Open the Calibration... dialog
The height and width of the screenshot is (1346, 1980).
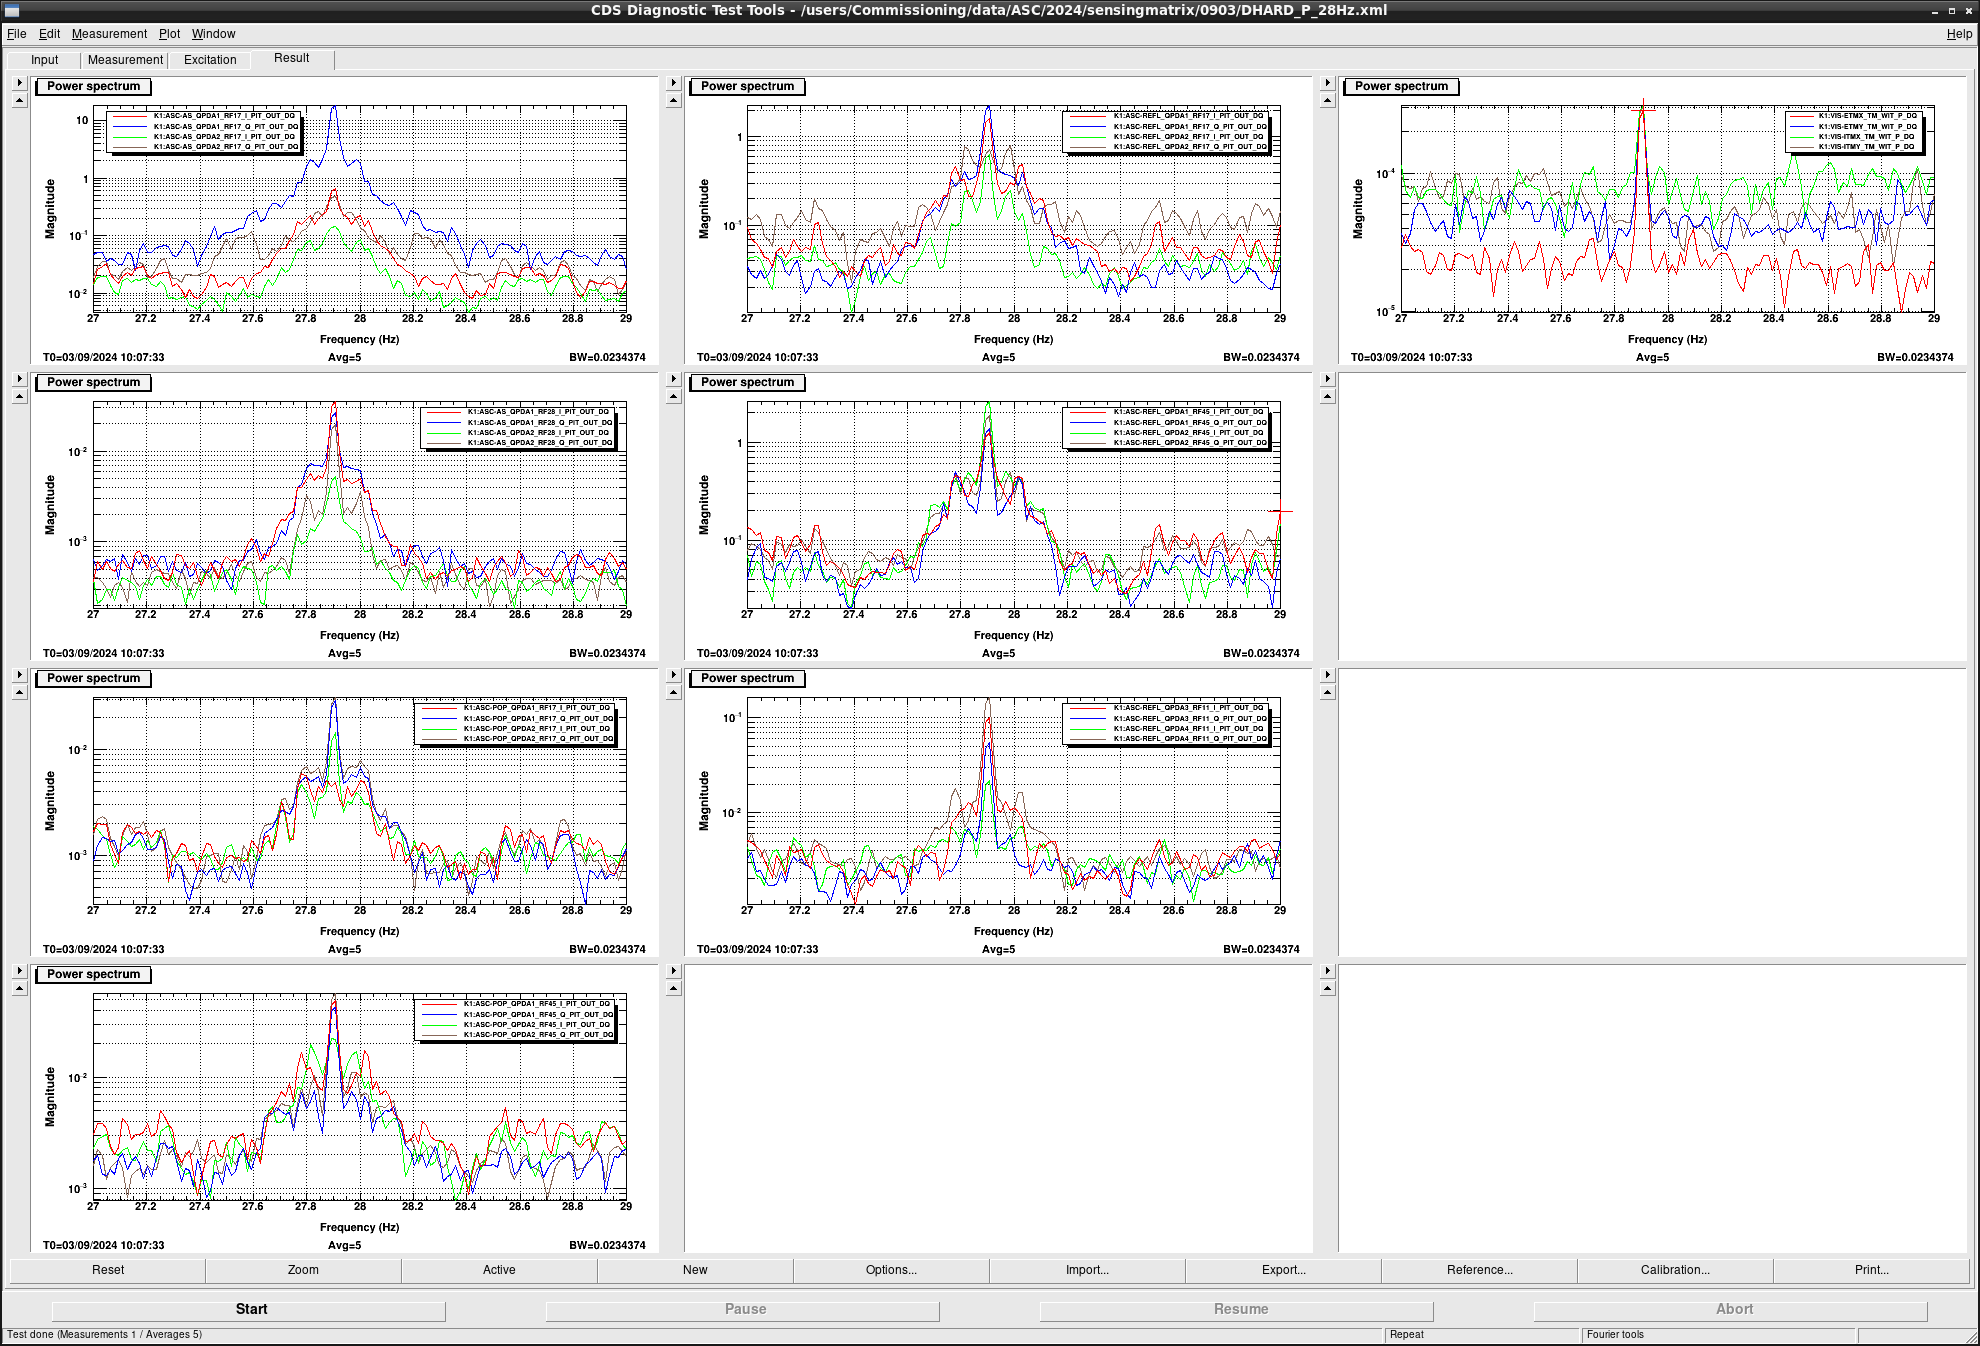(1675, 1270)
